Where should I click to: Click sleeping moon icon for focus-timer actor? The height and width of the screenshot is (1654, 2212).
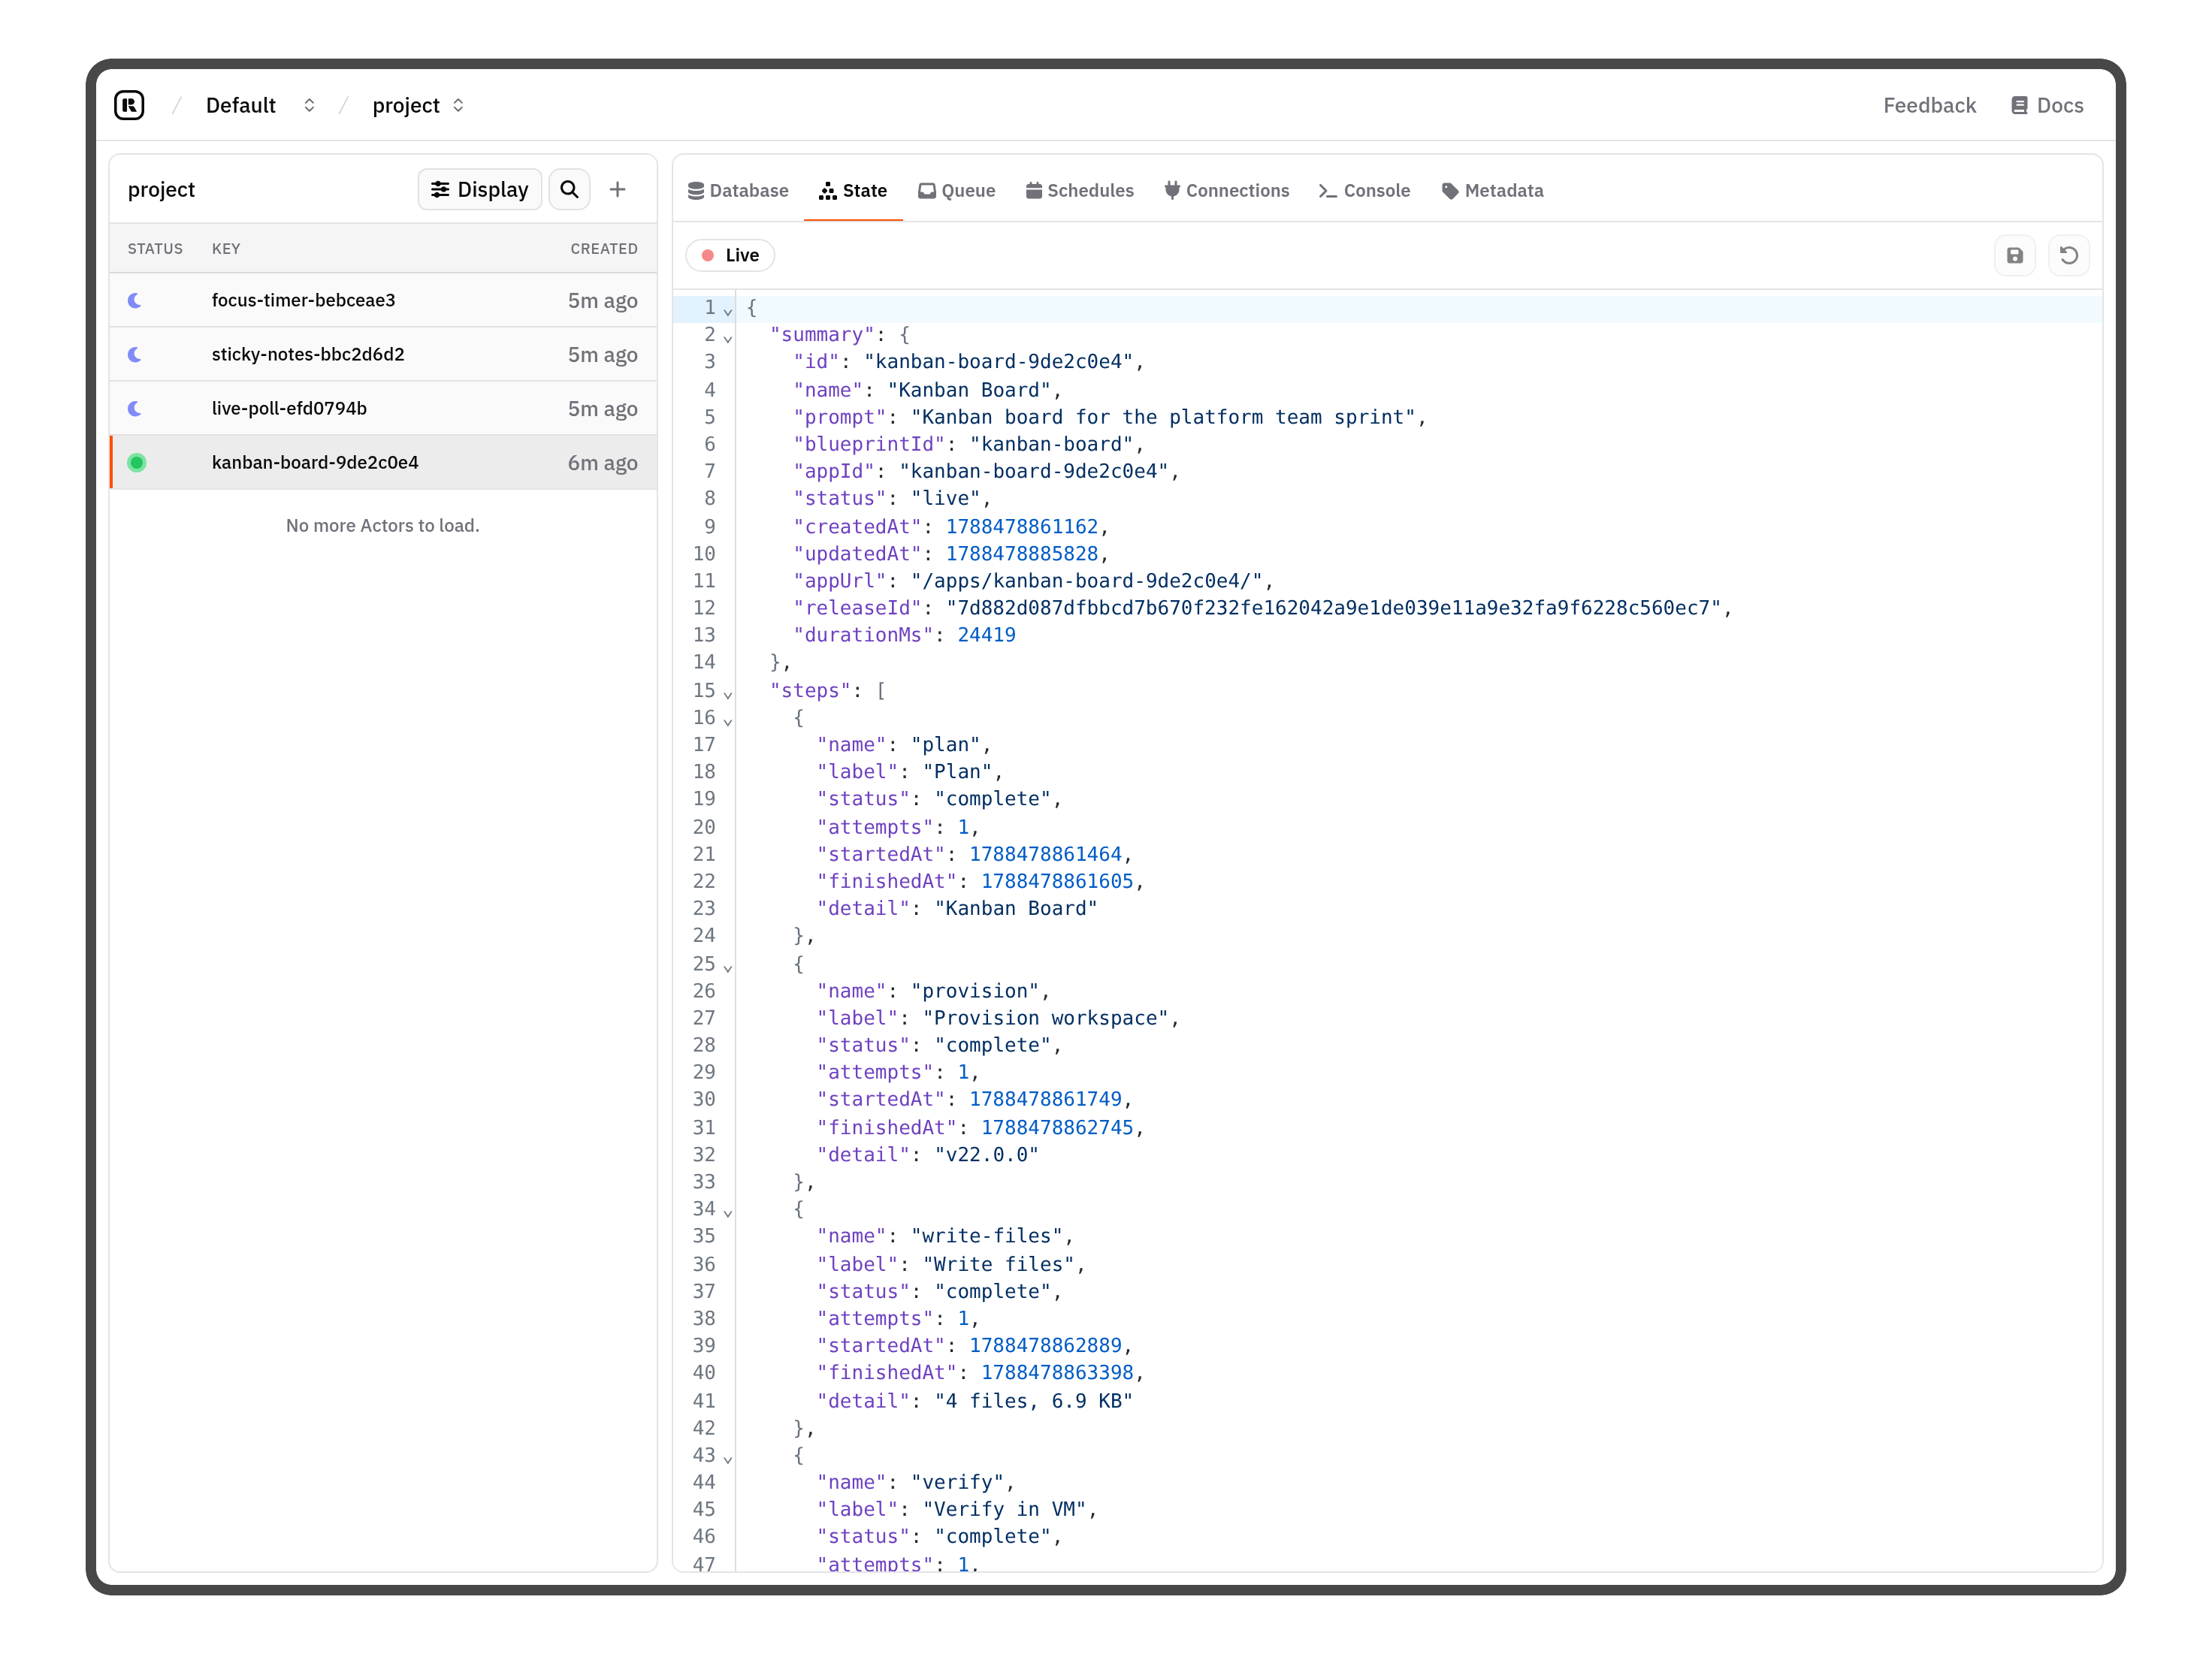tap(135, 300)
